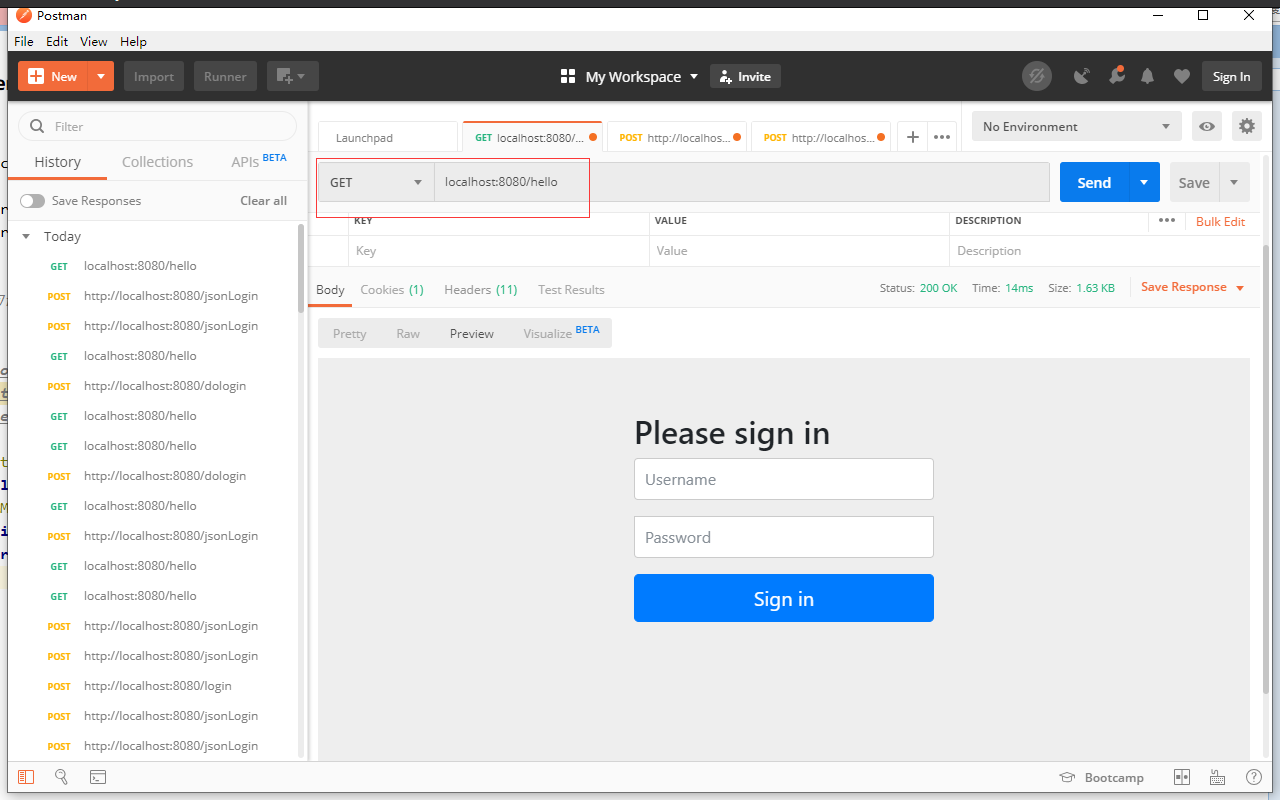Viewport: 1280px width, 800px height.
Task: Open the Headers (11) response tab
Action: [480, 290]
